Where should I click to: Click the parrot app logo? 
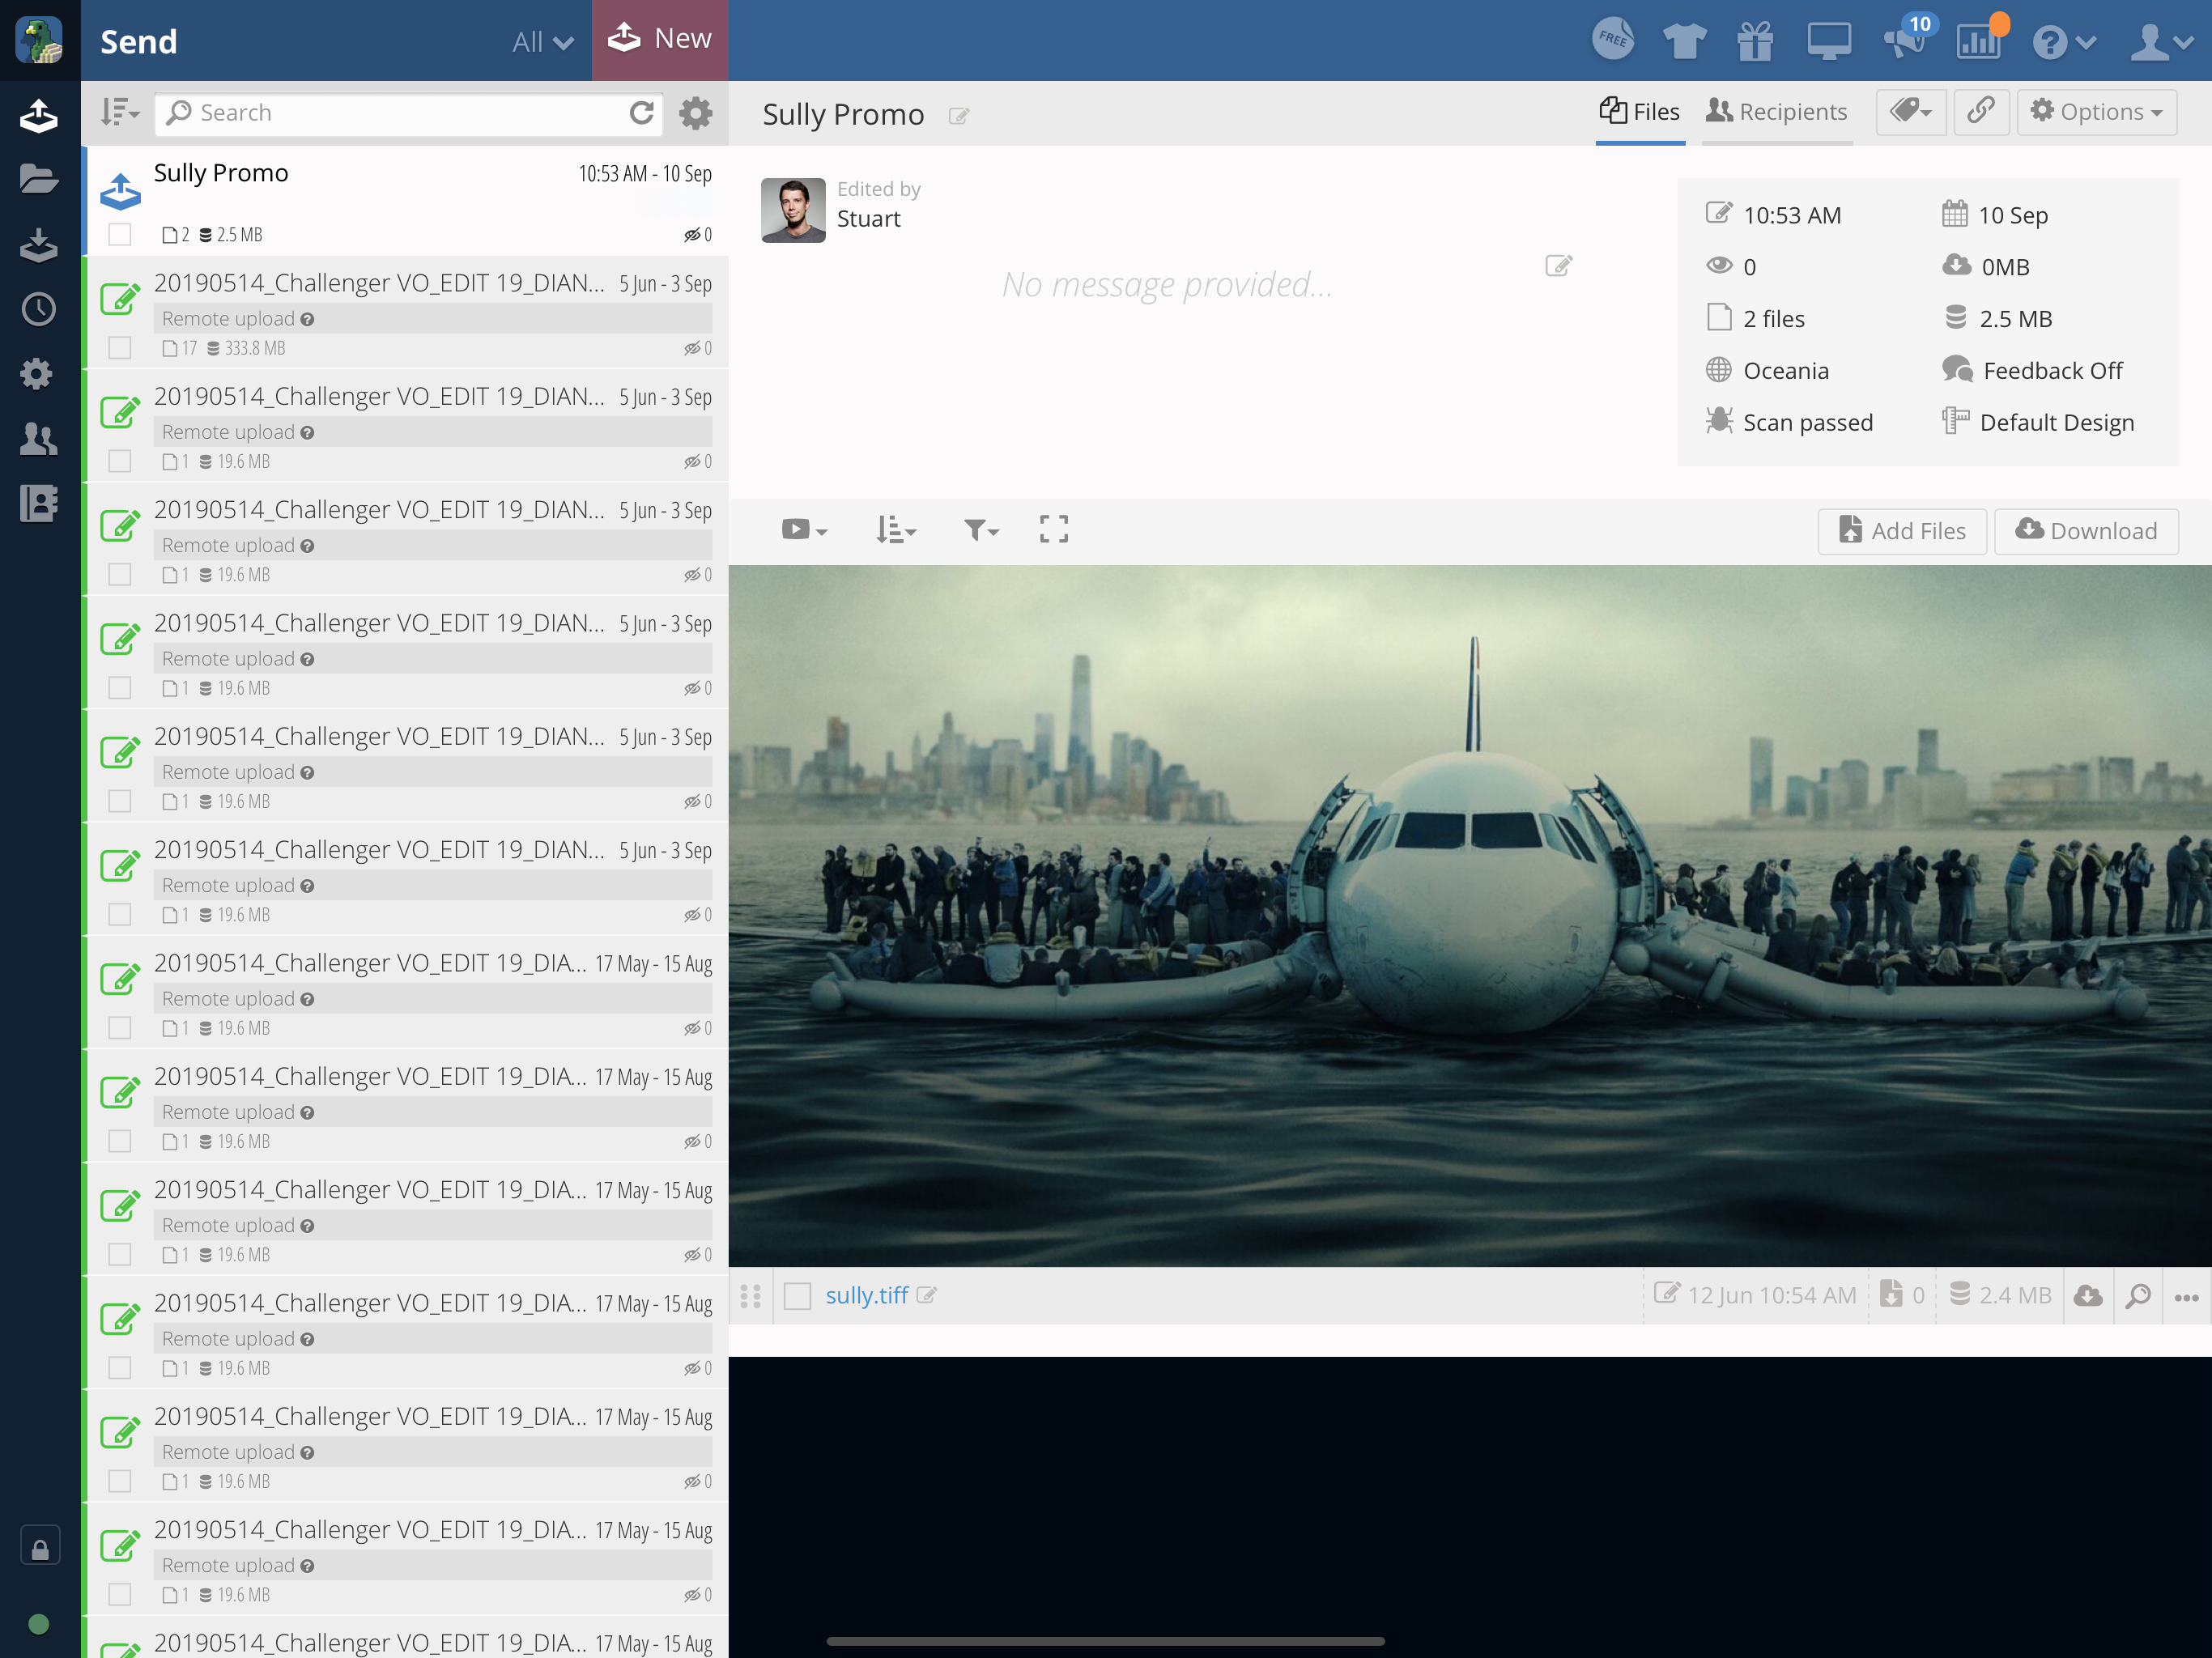tap(40, 40)
